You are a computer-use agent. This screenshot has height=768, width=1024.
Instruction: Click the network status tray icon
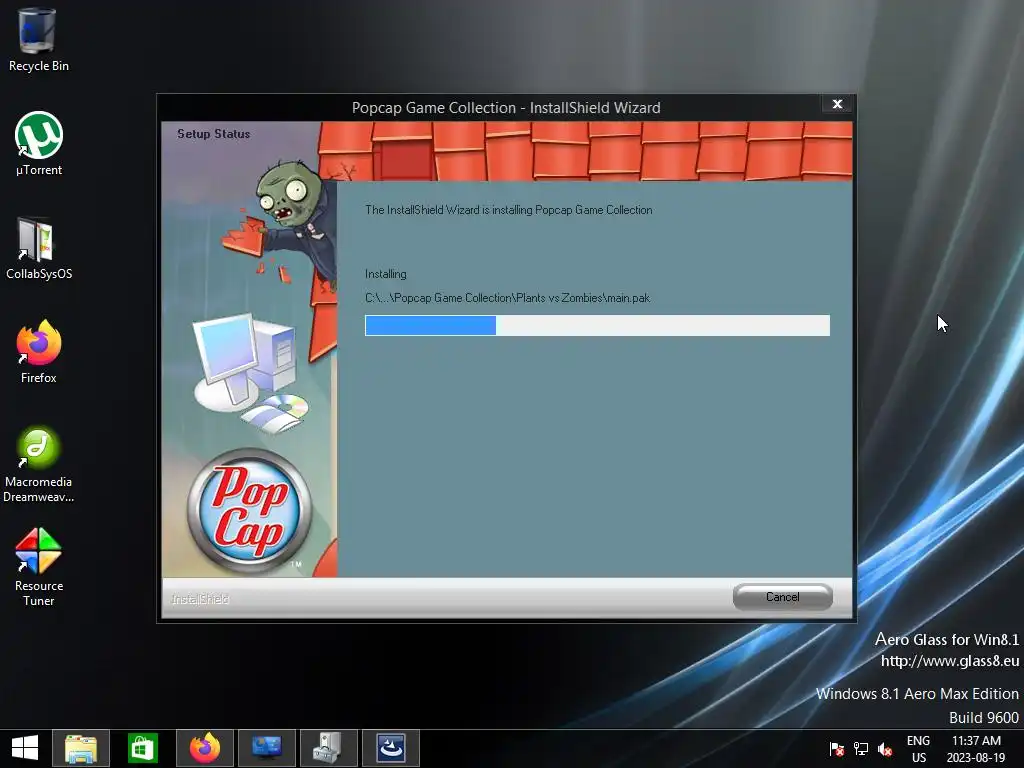click(861, 749)
